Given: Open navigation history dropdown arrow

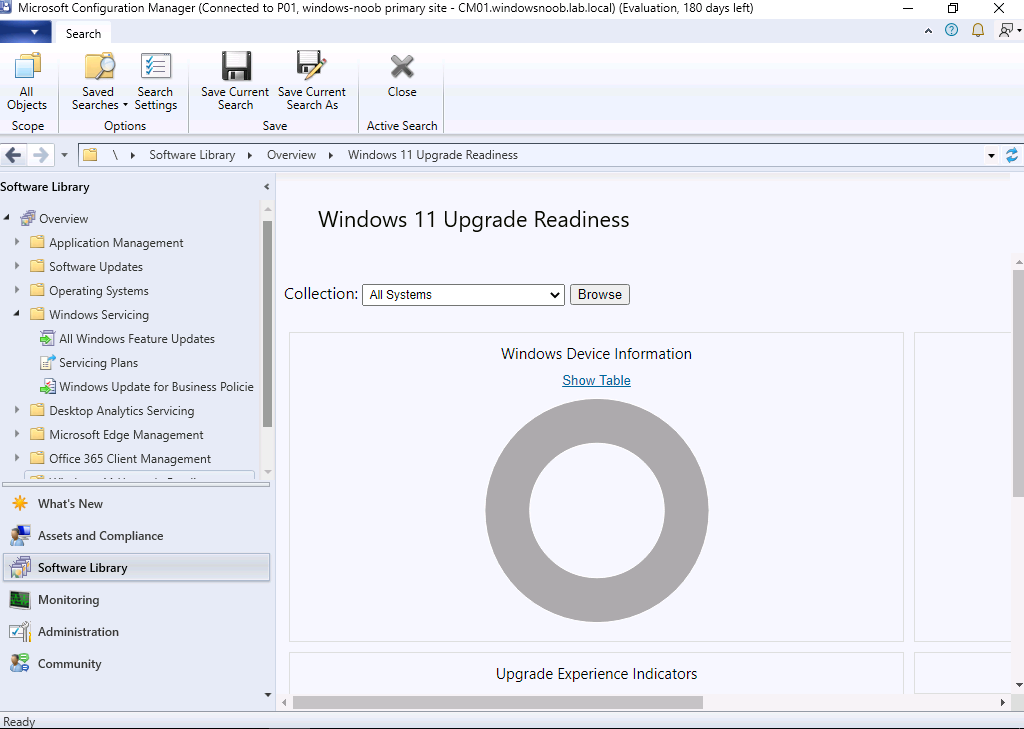Looking at the screenshot, I should (x=64, y=155).
